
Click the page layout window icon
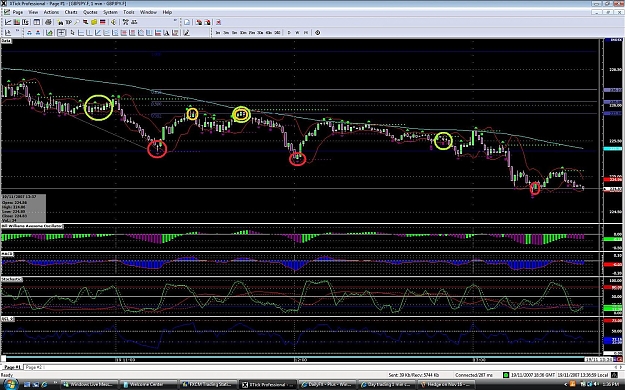(36, 22)
